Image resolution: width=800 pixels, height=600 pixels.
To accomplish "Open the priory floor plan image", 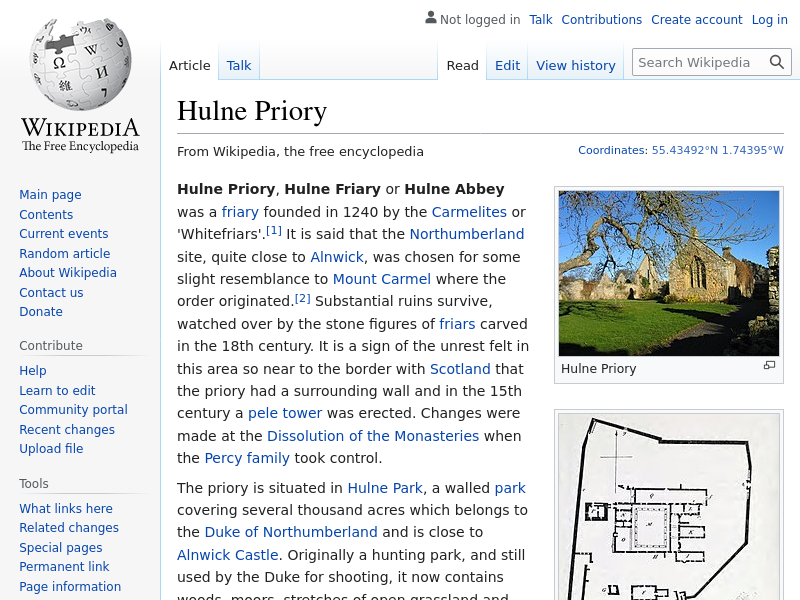I will 668,510.
